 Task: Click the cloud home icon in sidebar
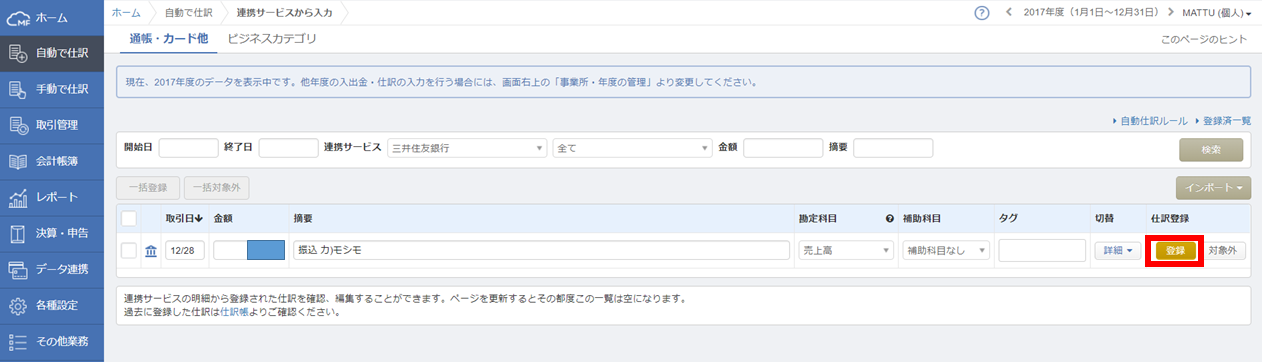pos(17,17)
